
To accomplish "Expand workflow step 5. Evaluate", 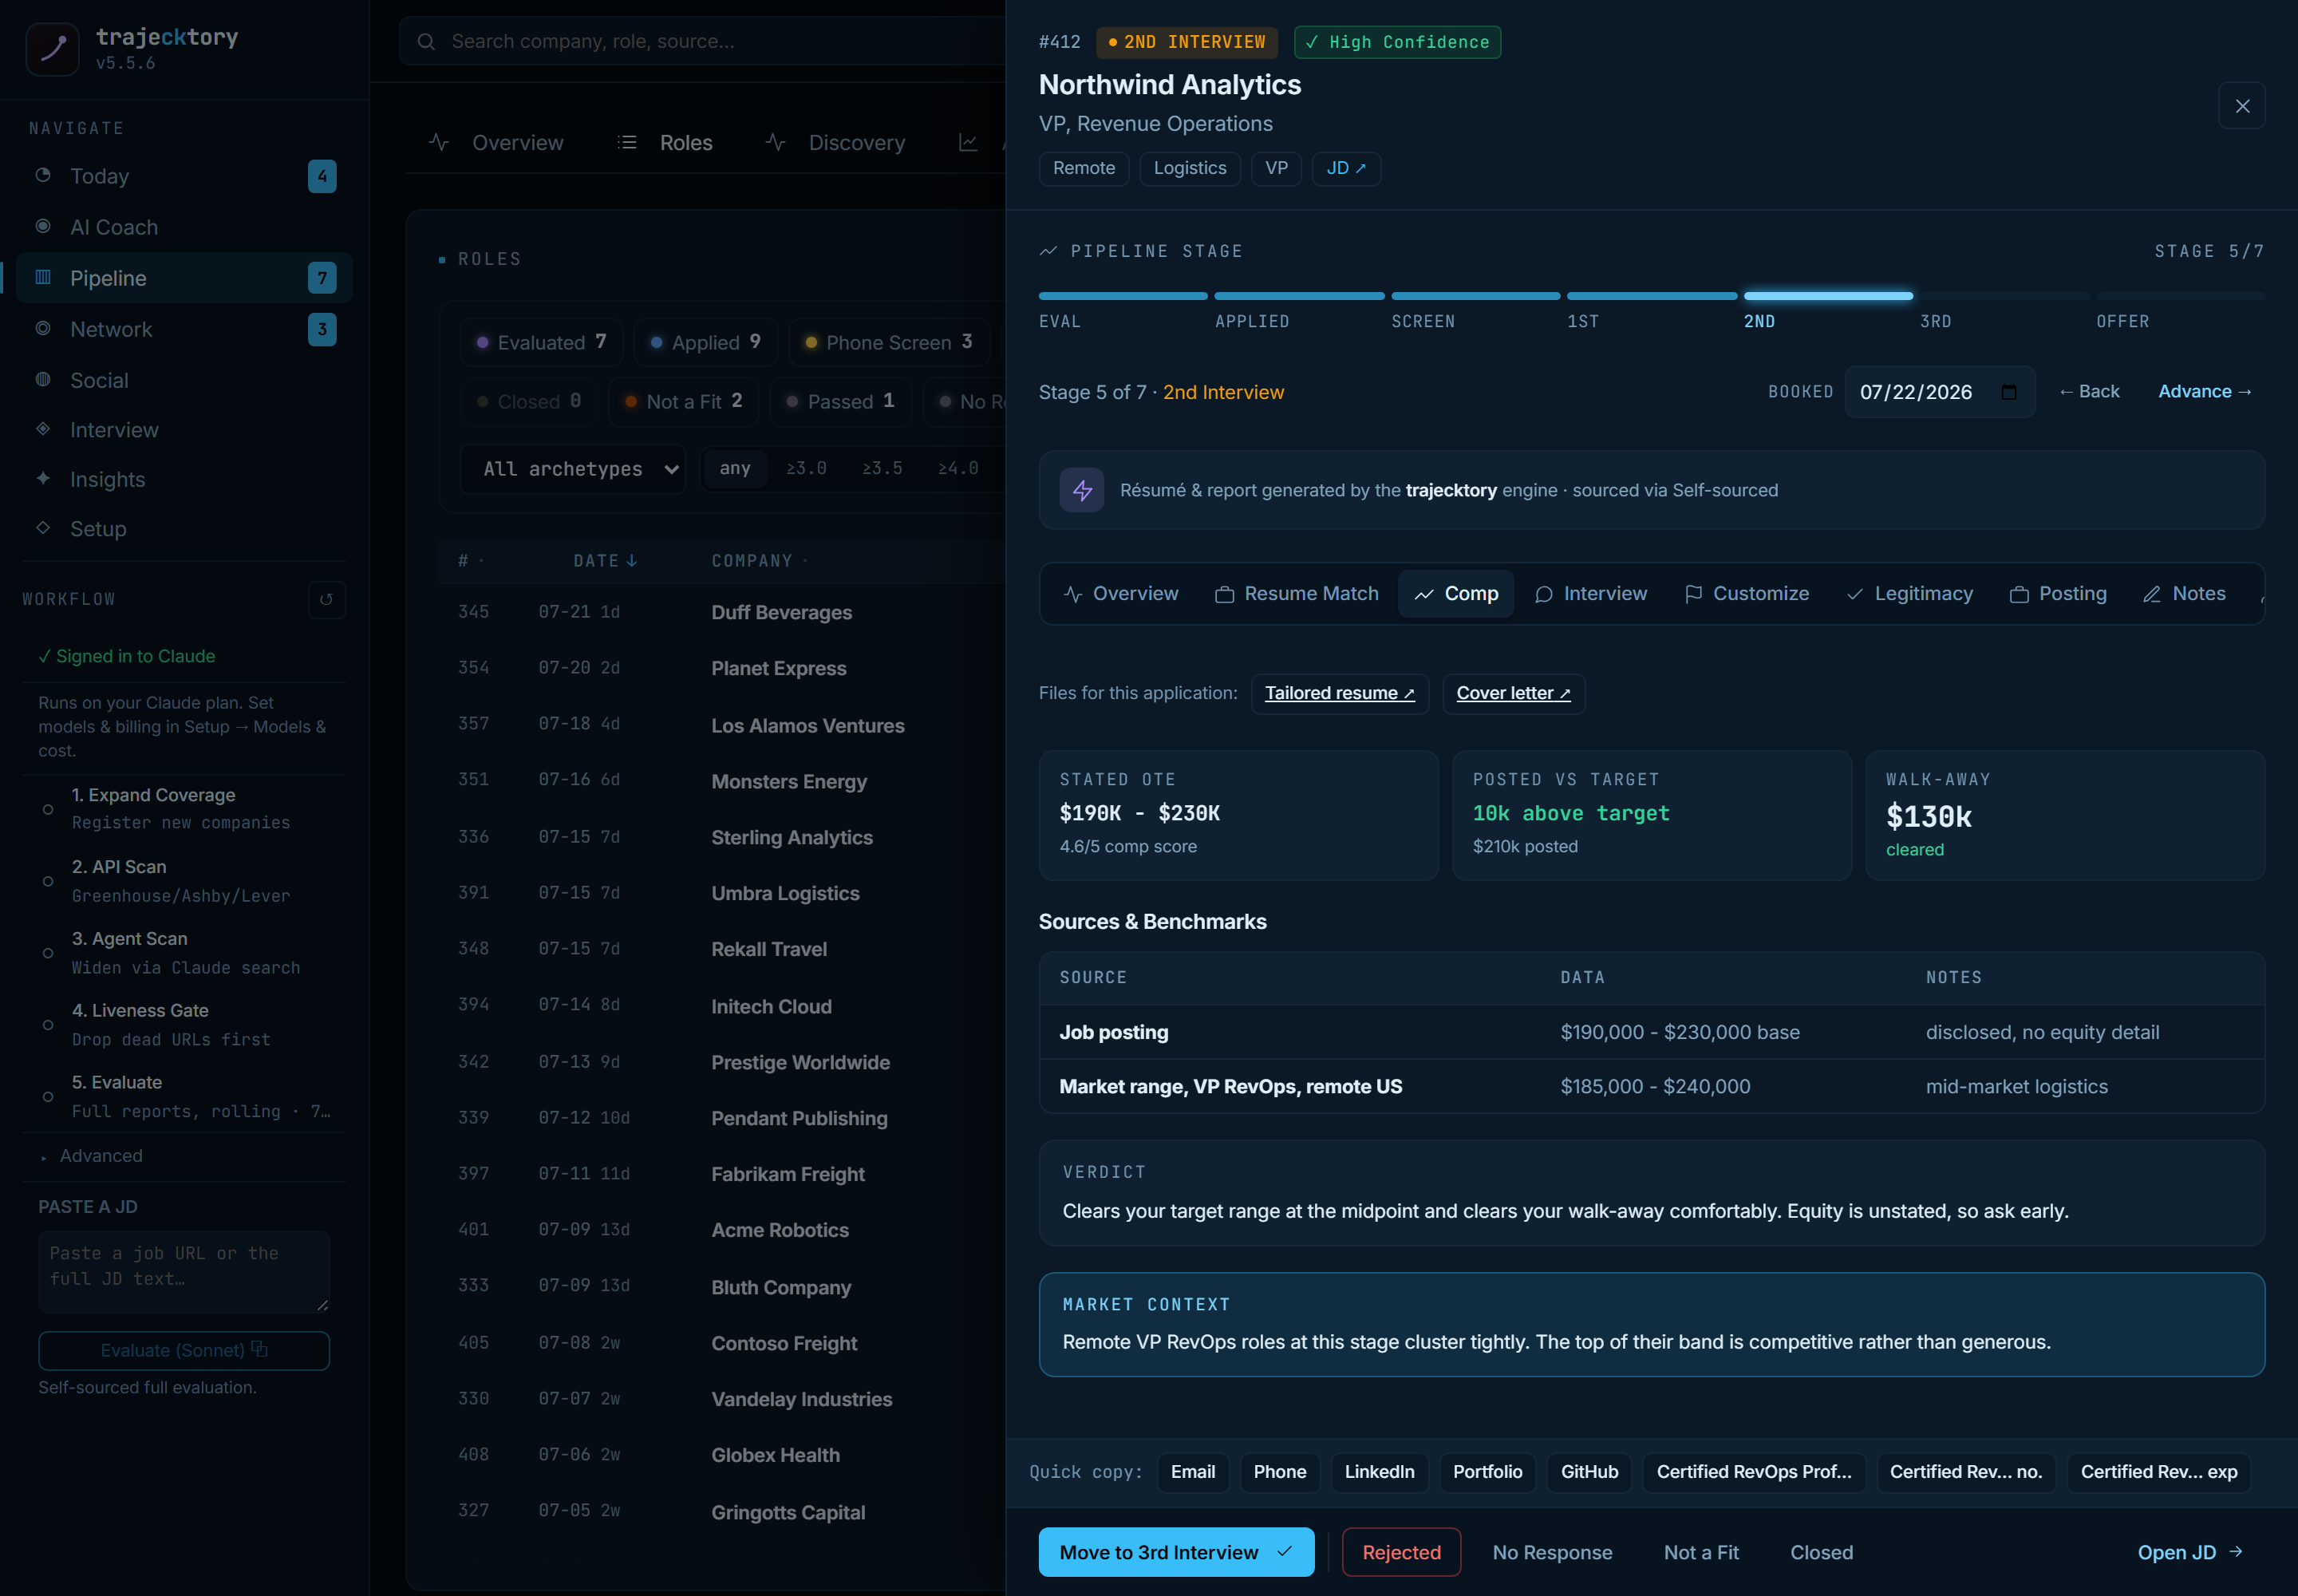I will 184,1096.
